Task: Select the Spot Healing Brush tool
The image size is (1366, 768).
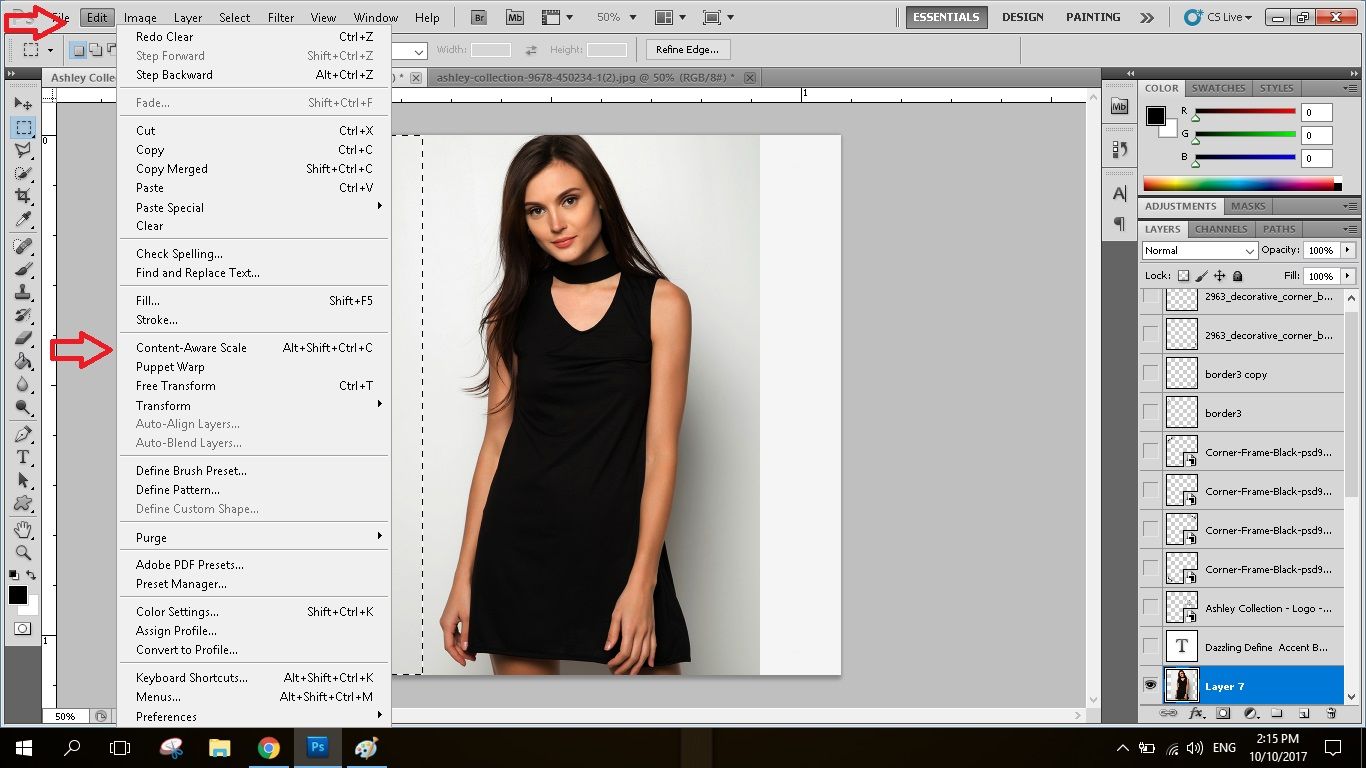Action: [x=23, y=246]
